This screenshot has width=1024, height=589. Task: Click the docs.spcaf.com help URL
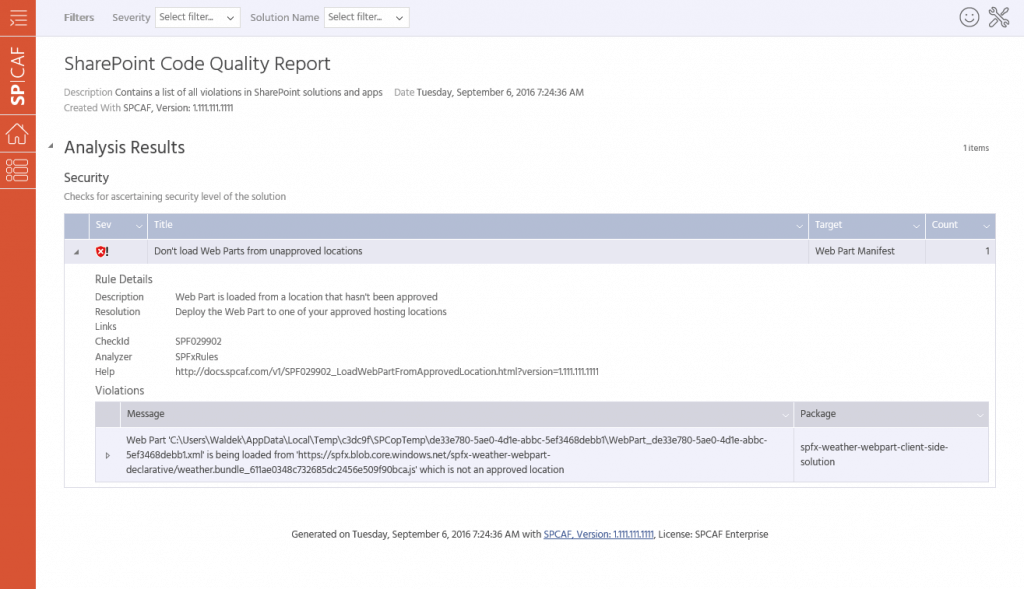click(x=387, y=372)
